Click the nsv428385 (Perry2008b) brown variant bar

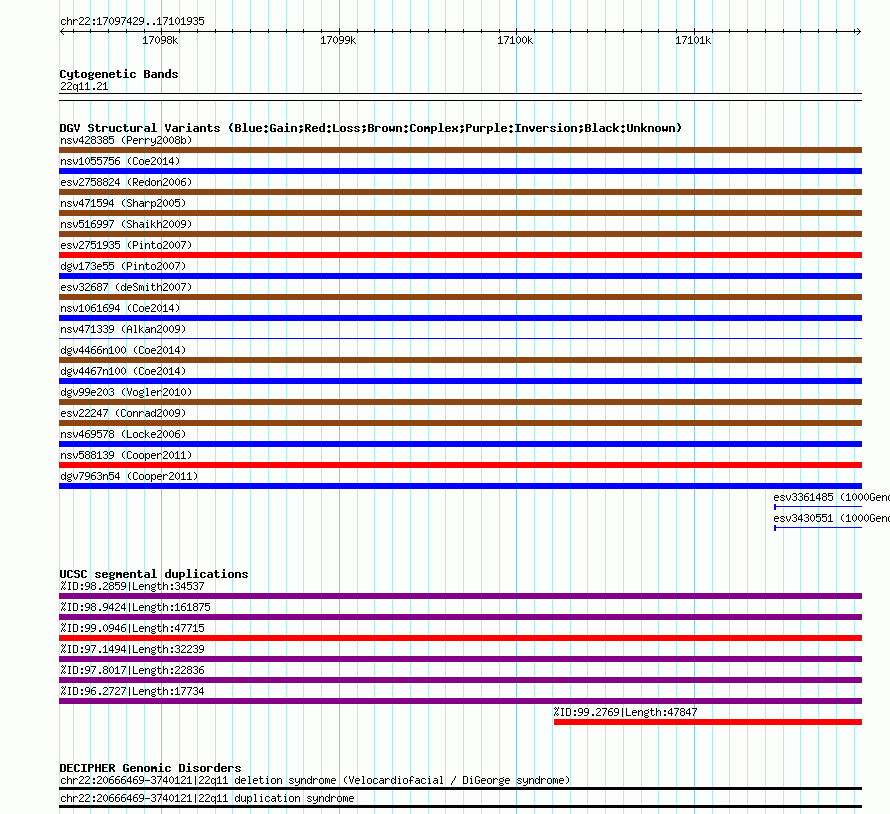[x=460, y=150]
